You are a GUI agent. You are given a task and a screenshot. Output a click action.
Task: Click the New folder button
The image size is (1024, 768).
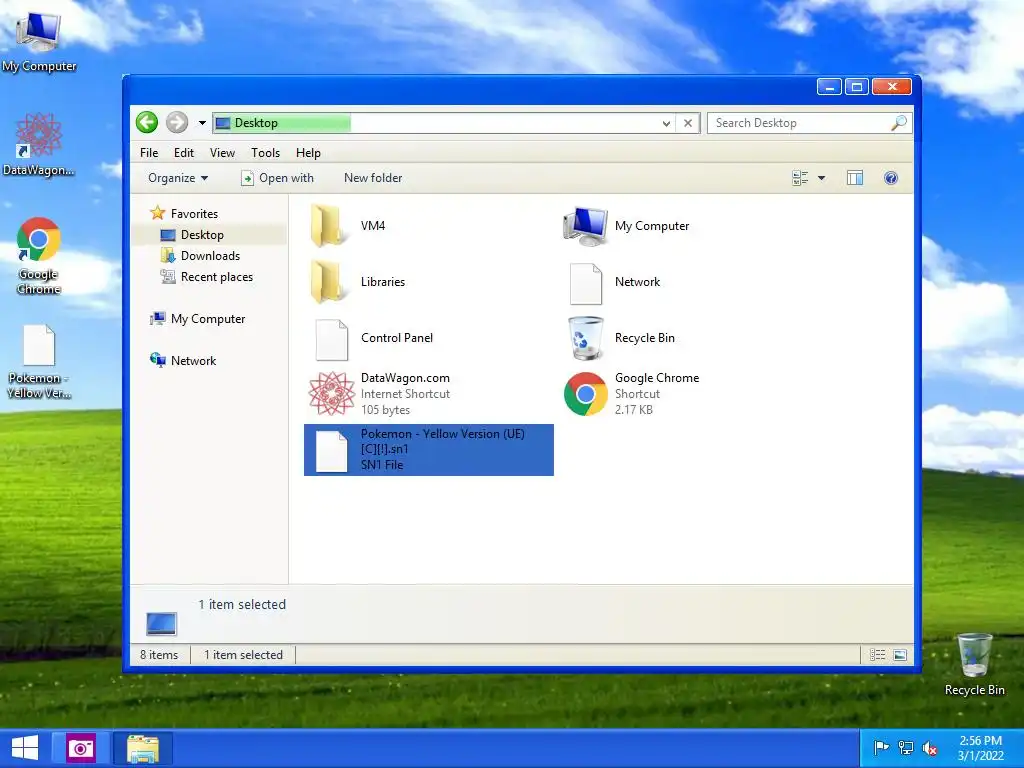click(x=373, y=178)
